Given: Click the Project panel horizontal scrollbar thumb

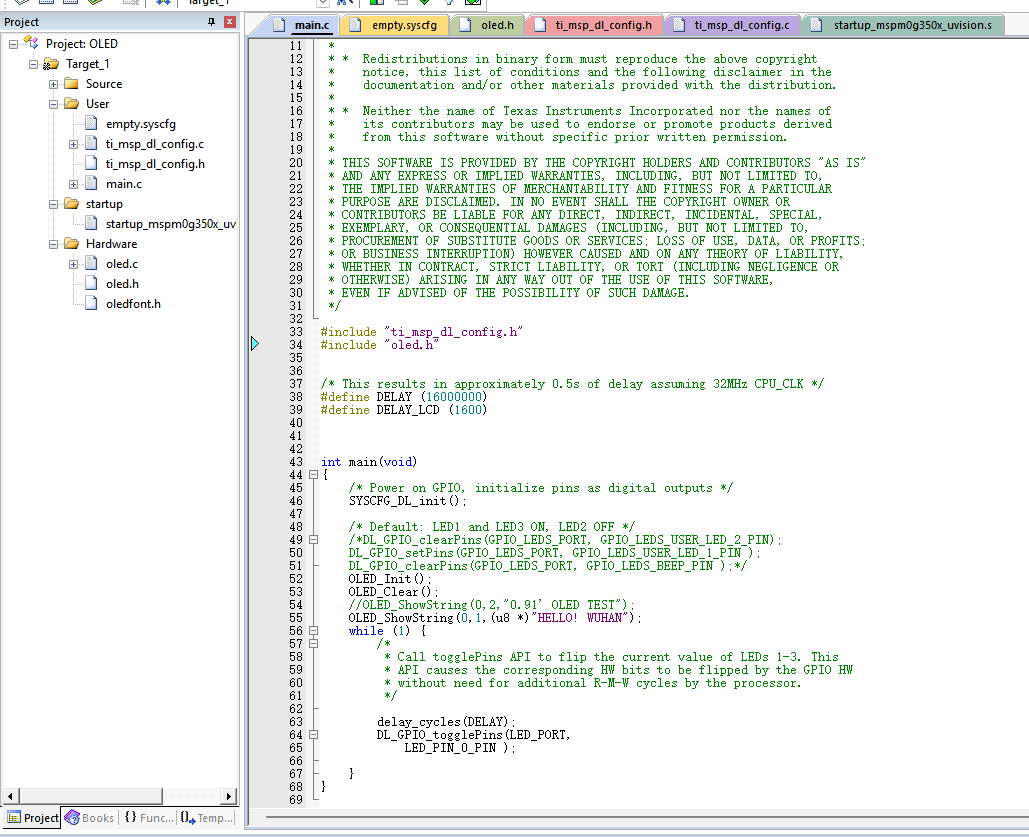Looking at the screenshot, I should [x=90, y=796].
